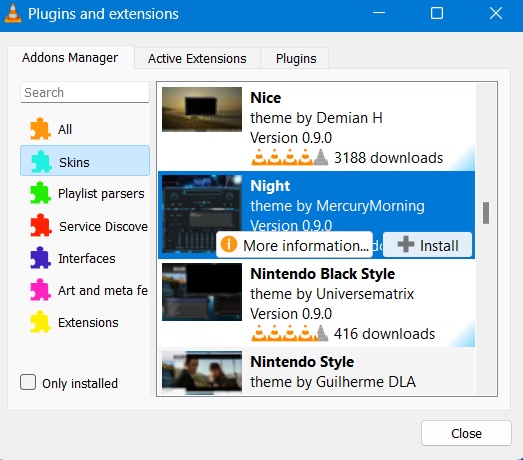Screen dimensions: 523x460
Task: Click the VLC cone icon in title bar
Action: pyautogui.click(x=13, y=13)
